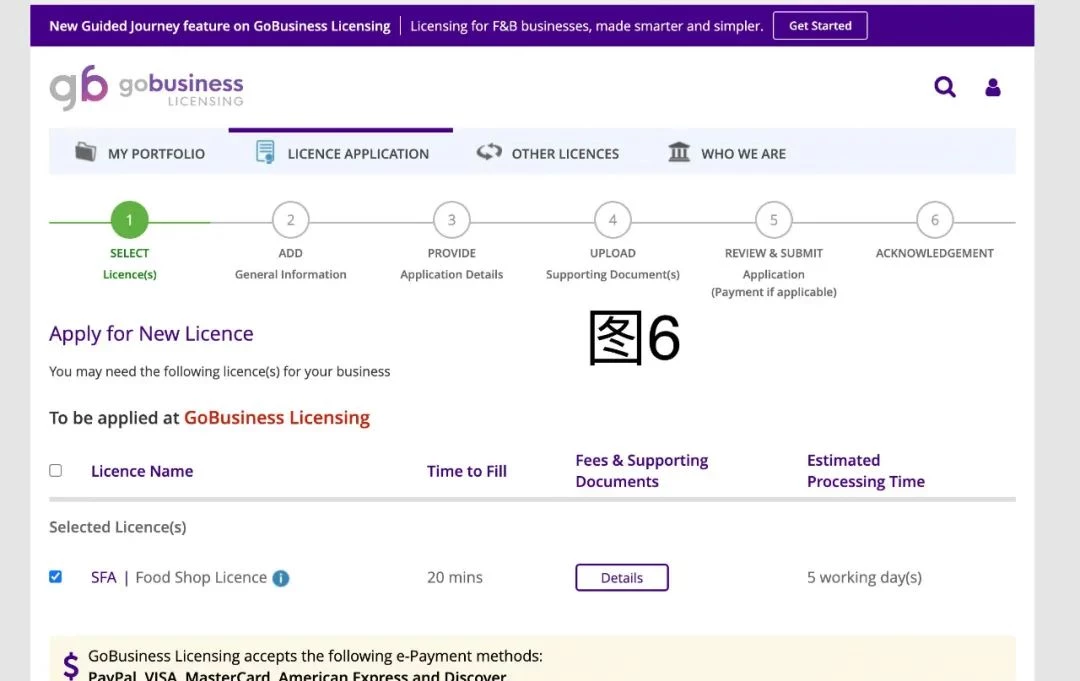Click the '20 mins' time value
Screen dimensions: 1080x681
click(455, 577)
